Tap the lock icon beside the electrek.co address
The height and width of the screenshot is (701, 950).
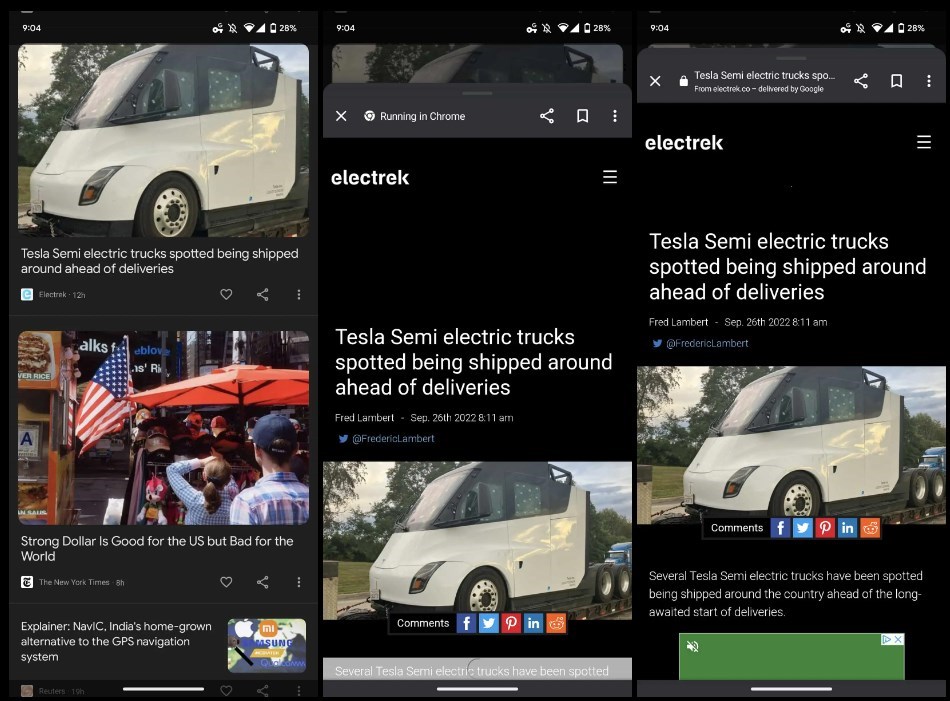coord(684,81)
